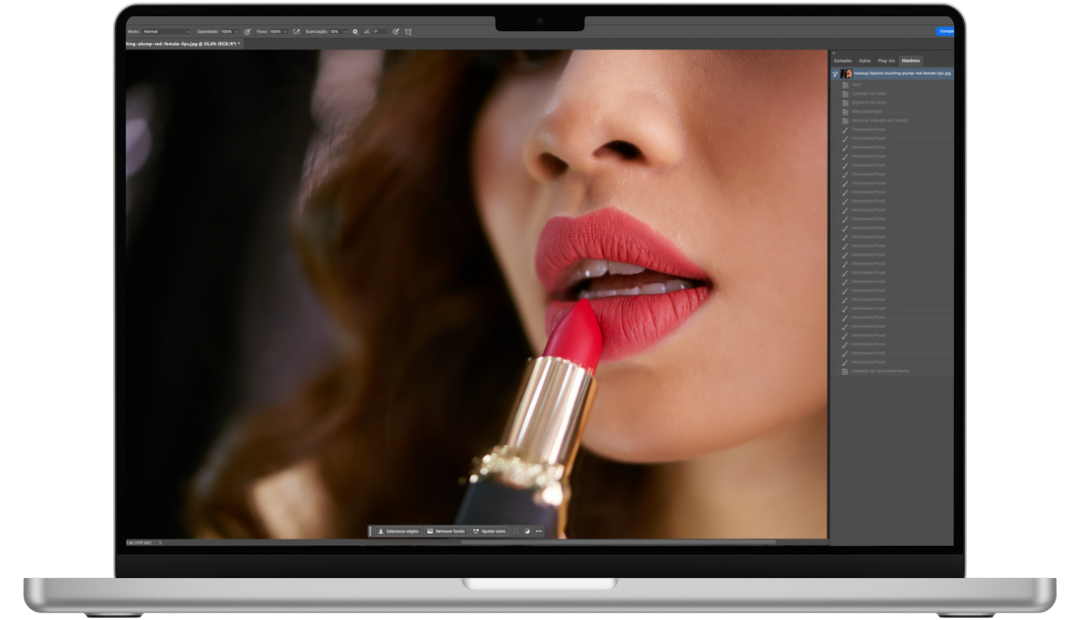Expand the Opacidade value dropdown
Screen dimensions: 1080x620
point(237,31)
